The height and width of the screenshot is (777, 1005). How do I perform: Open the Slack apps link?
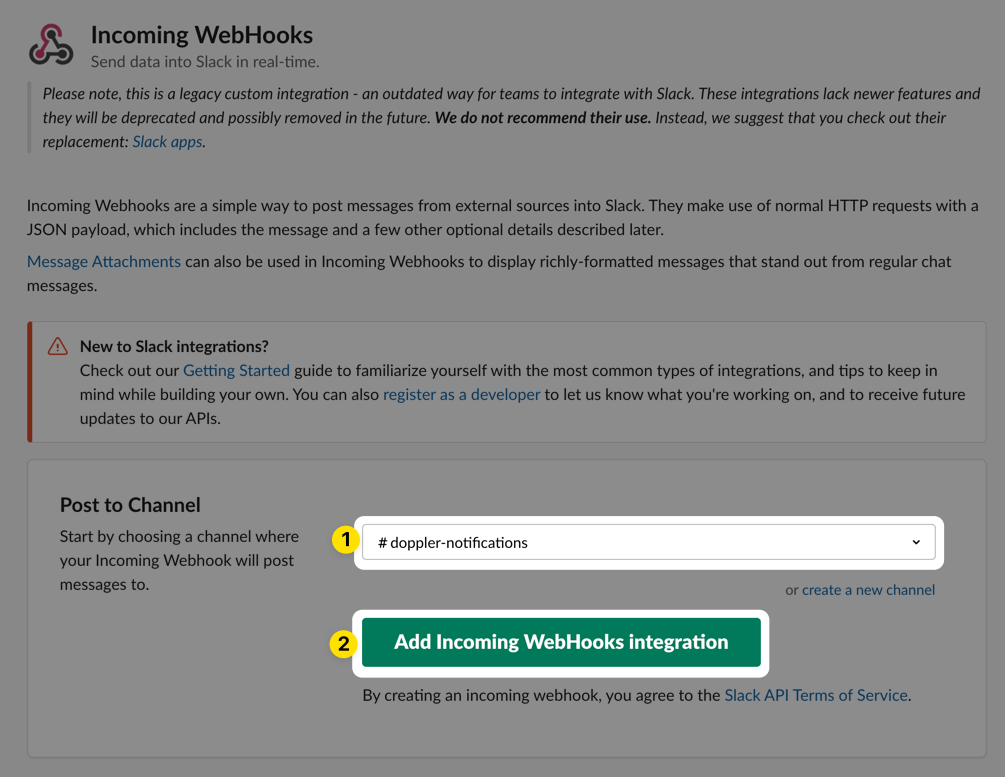tap(167, 142)
